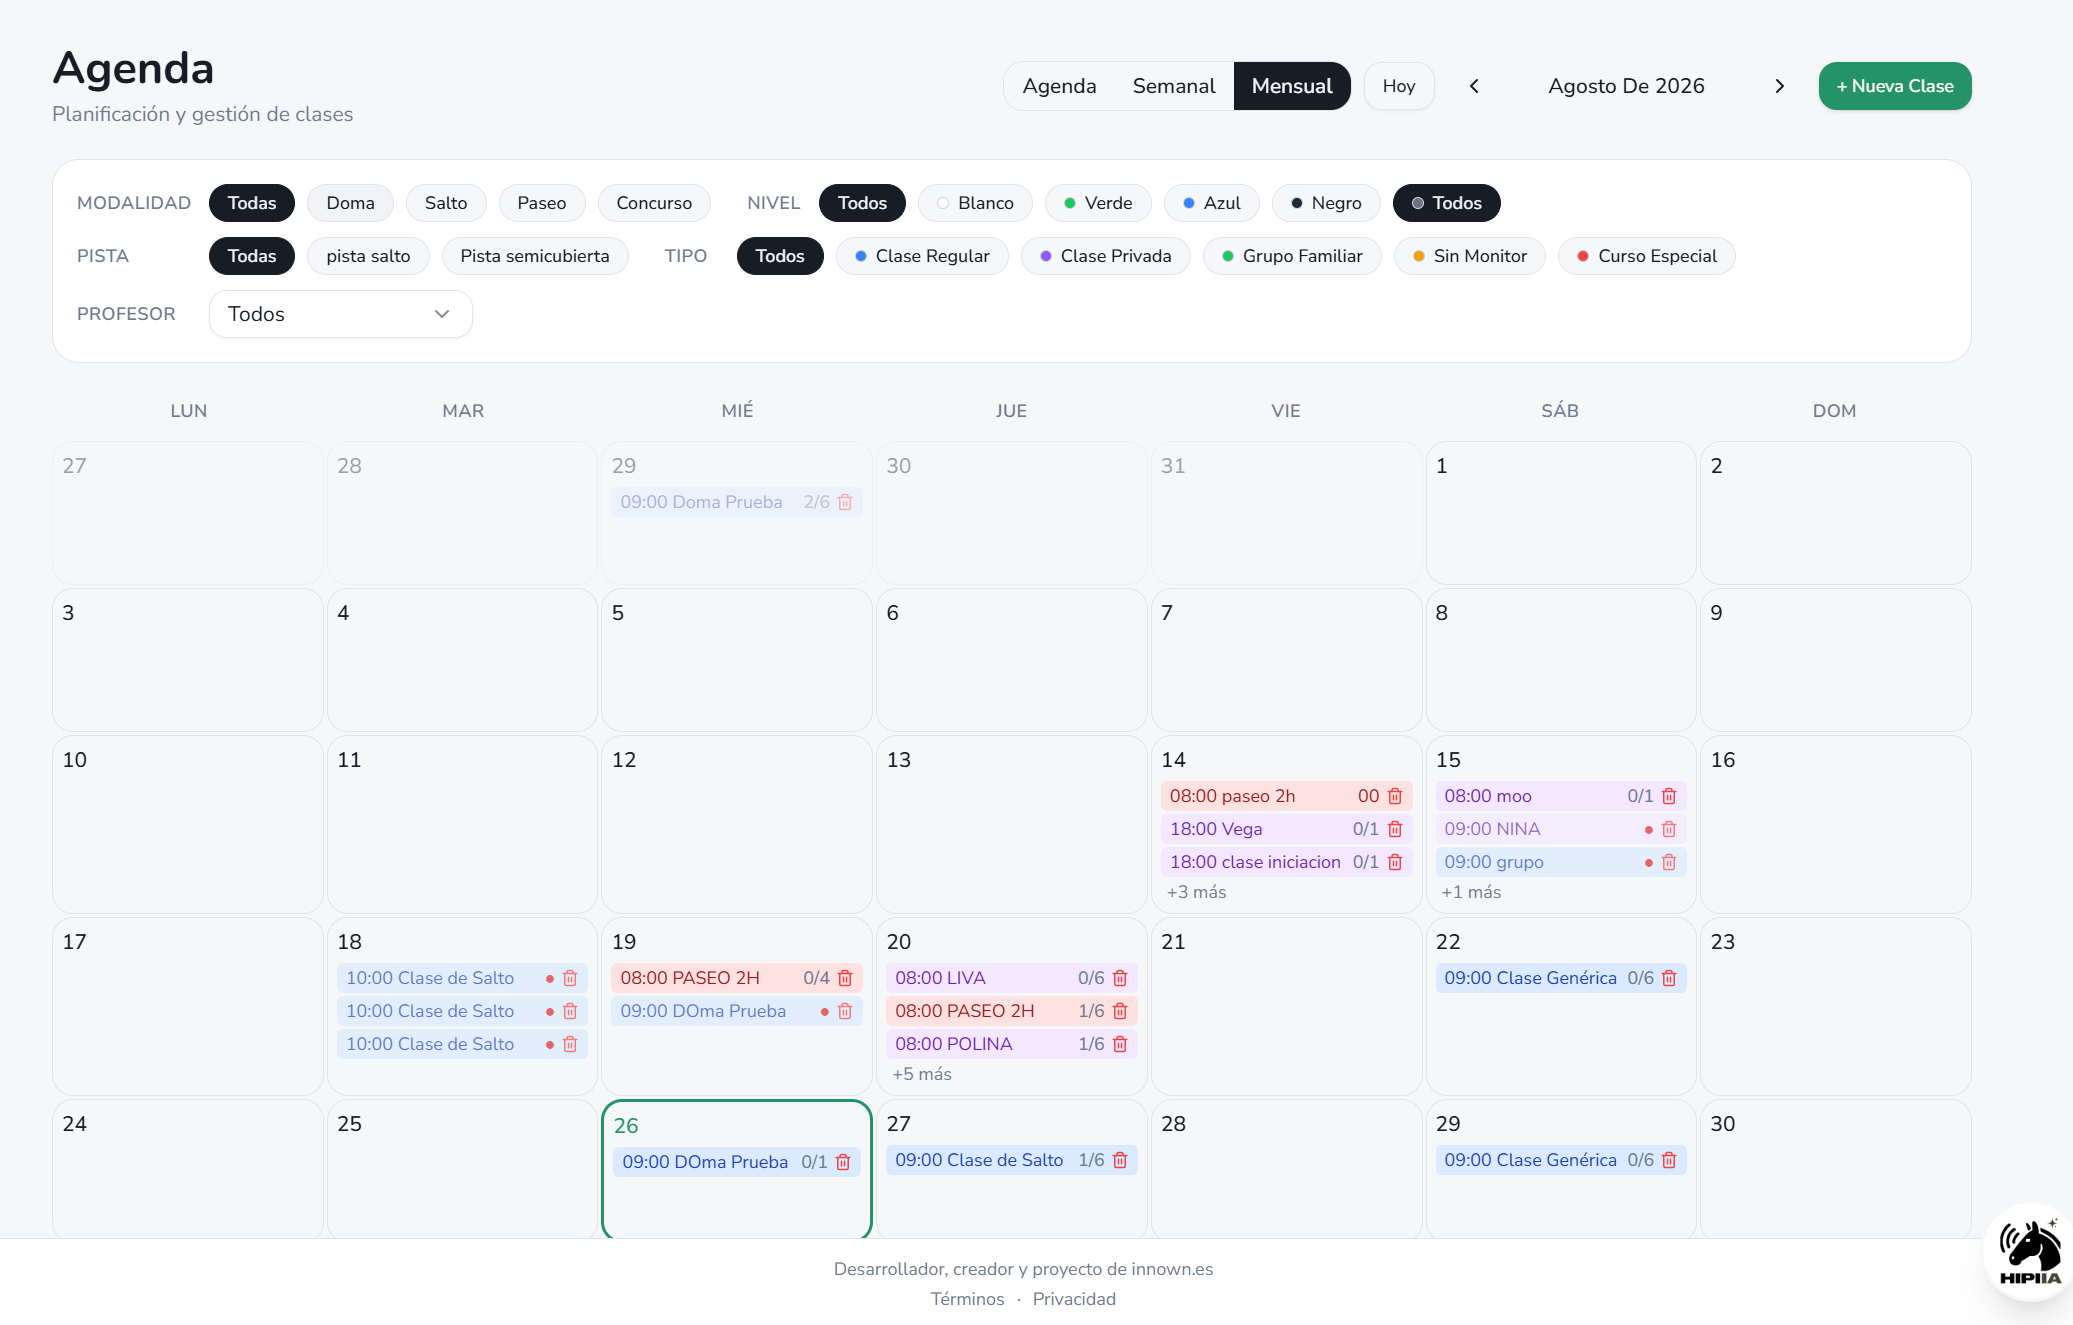This screenshot has width=2073, height=1325.
Task: Filter type by Curso Especial
Action: click(1647, 256)
